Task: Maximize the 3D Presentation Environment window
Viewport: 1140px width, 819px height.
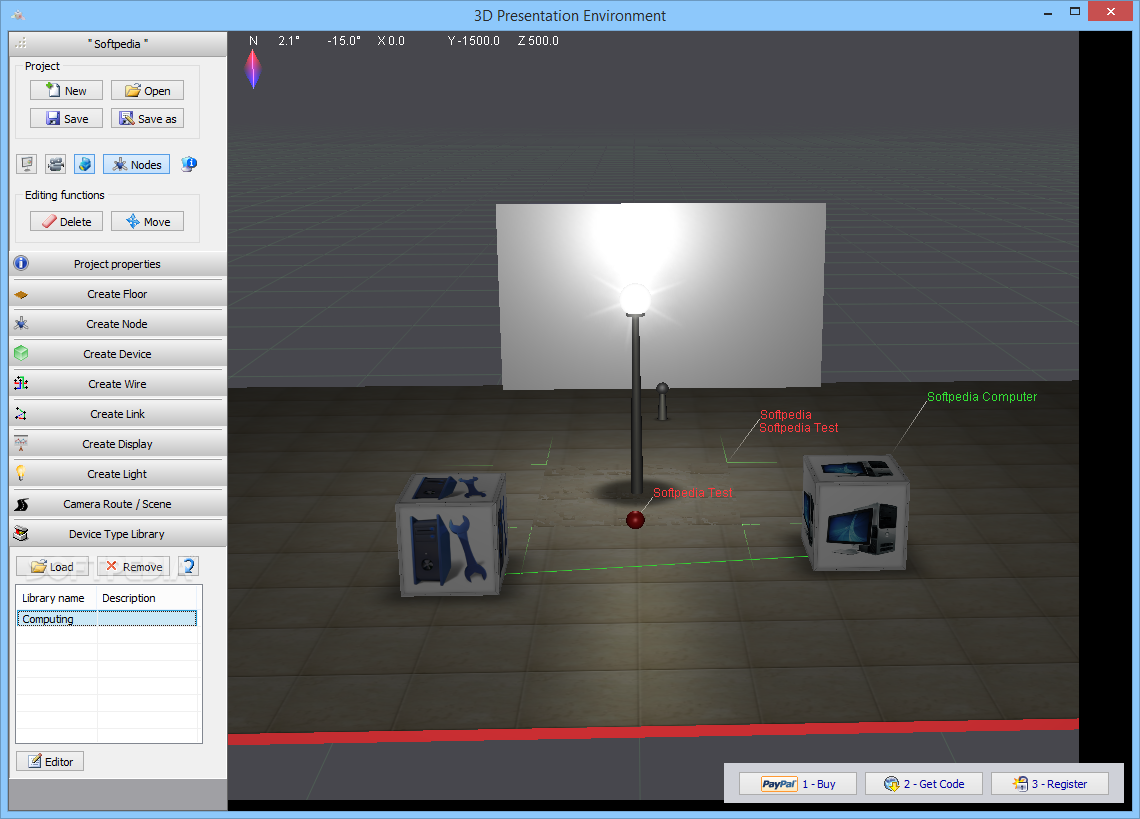Action: pos(1075,12)
